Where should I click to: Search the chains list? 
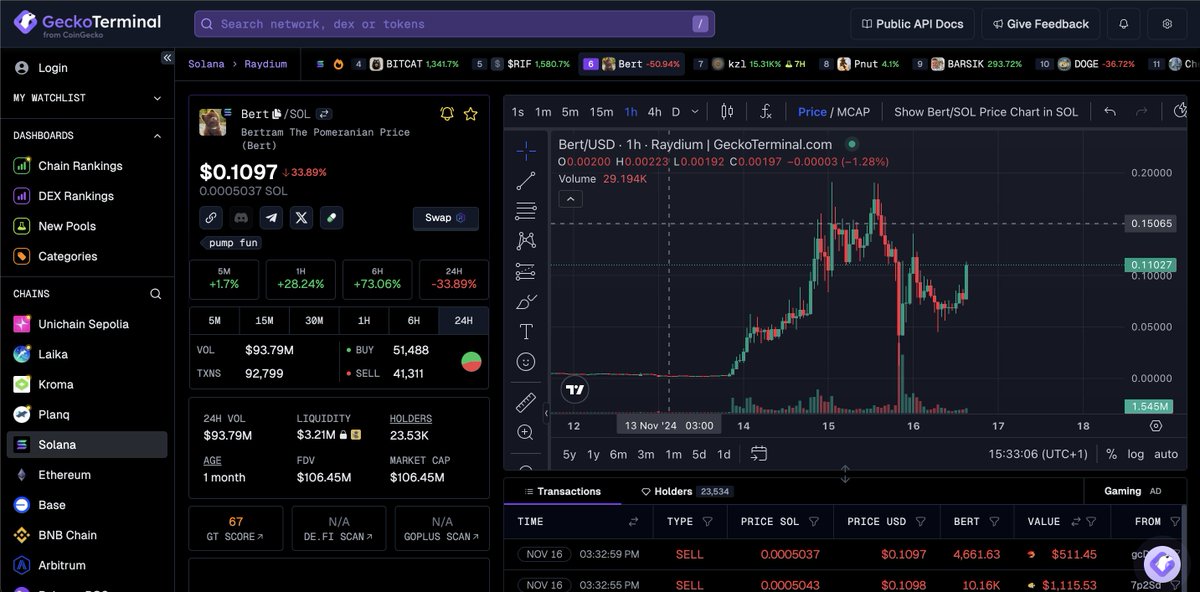pos(155,294)
